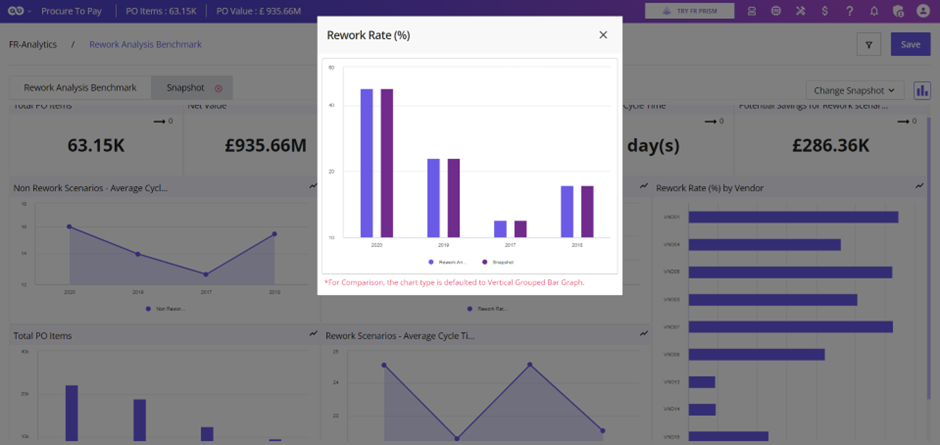Open chart type icon on Rework Scenarios Average Cycle card
The width and height of the screenshot is (940, 445).
644,333
